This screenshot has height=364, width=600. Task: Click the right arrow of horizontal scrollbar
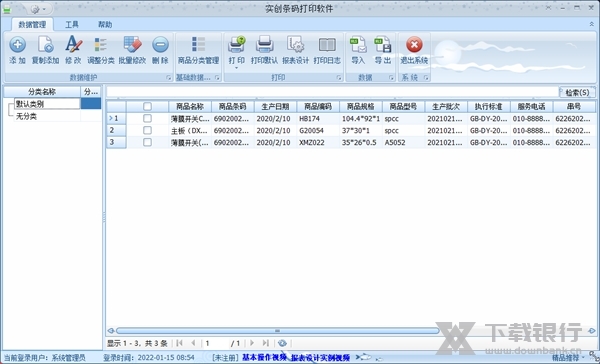(x=592, y=330)
